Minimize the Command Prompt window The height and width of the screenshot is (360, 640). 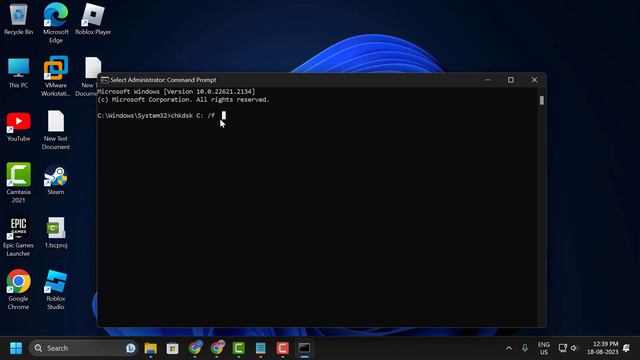(487, 80)
